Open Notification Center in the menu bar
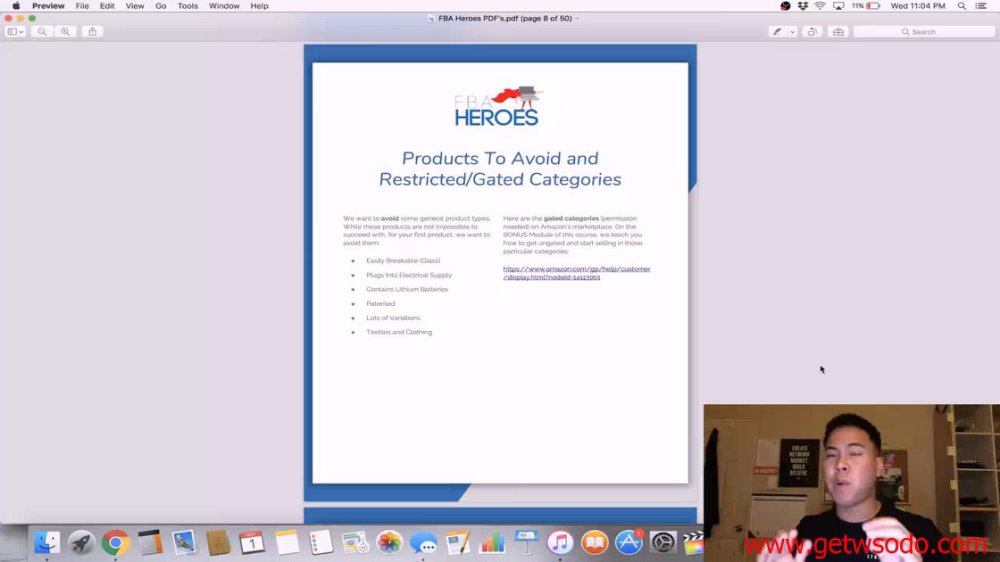This screenshot has width=1000, height=562. (981, 6)
